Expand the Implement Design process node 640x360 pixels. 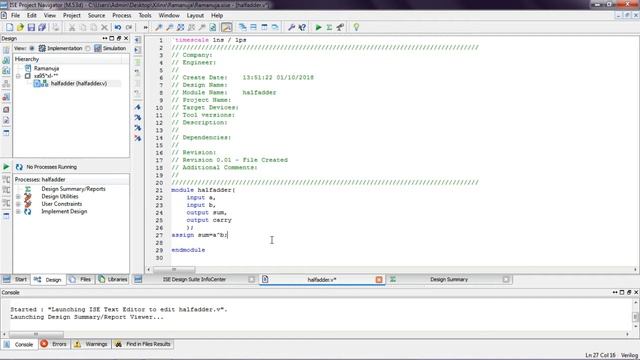(18, 211)
